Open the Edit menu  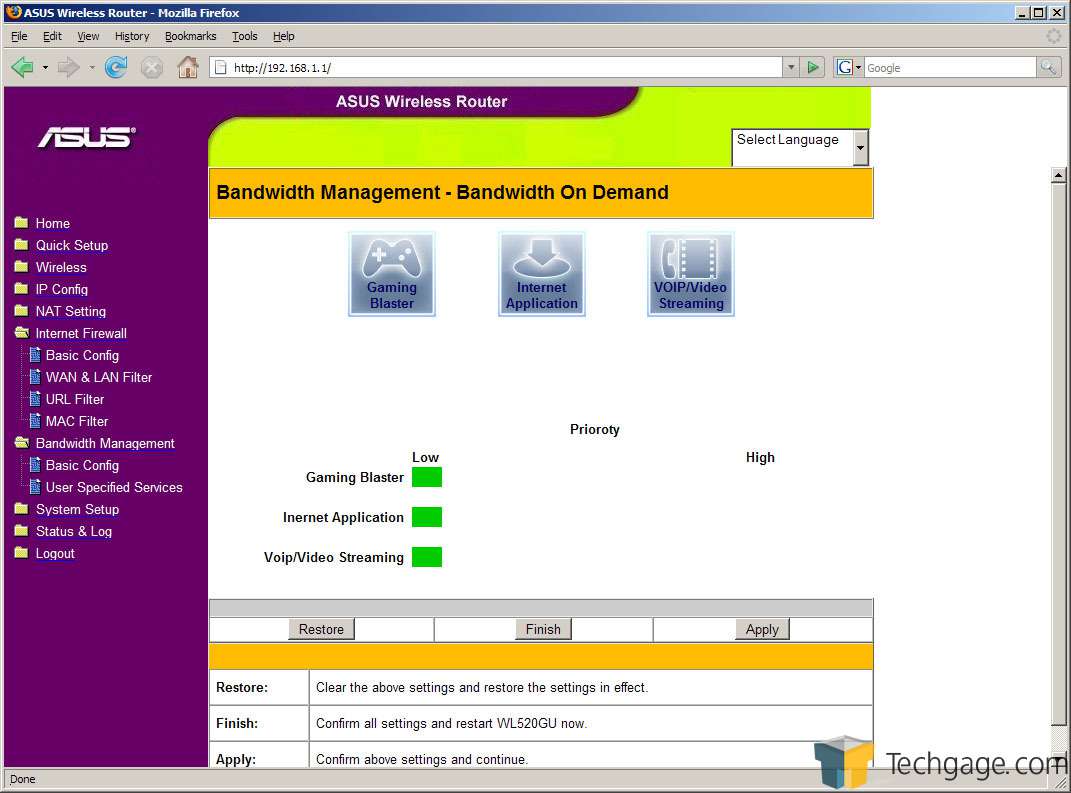click(x=52, y=36)
